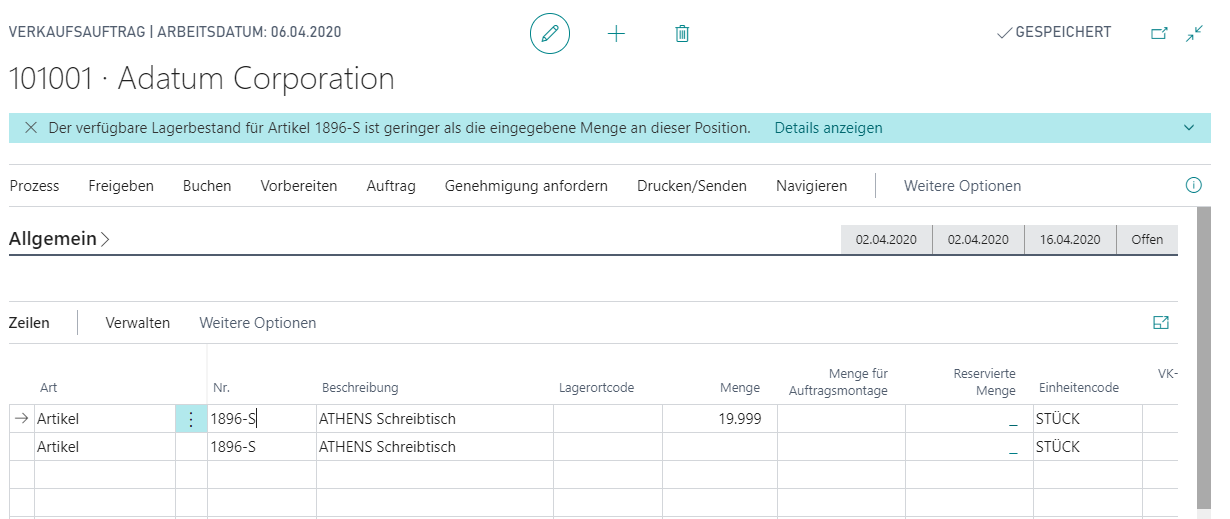The width and height of the screenshot is (1230, 519).
Task: Open the Prozess menu
Action: tap(34, 186)
